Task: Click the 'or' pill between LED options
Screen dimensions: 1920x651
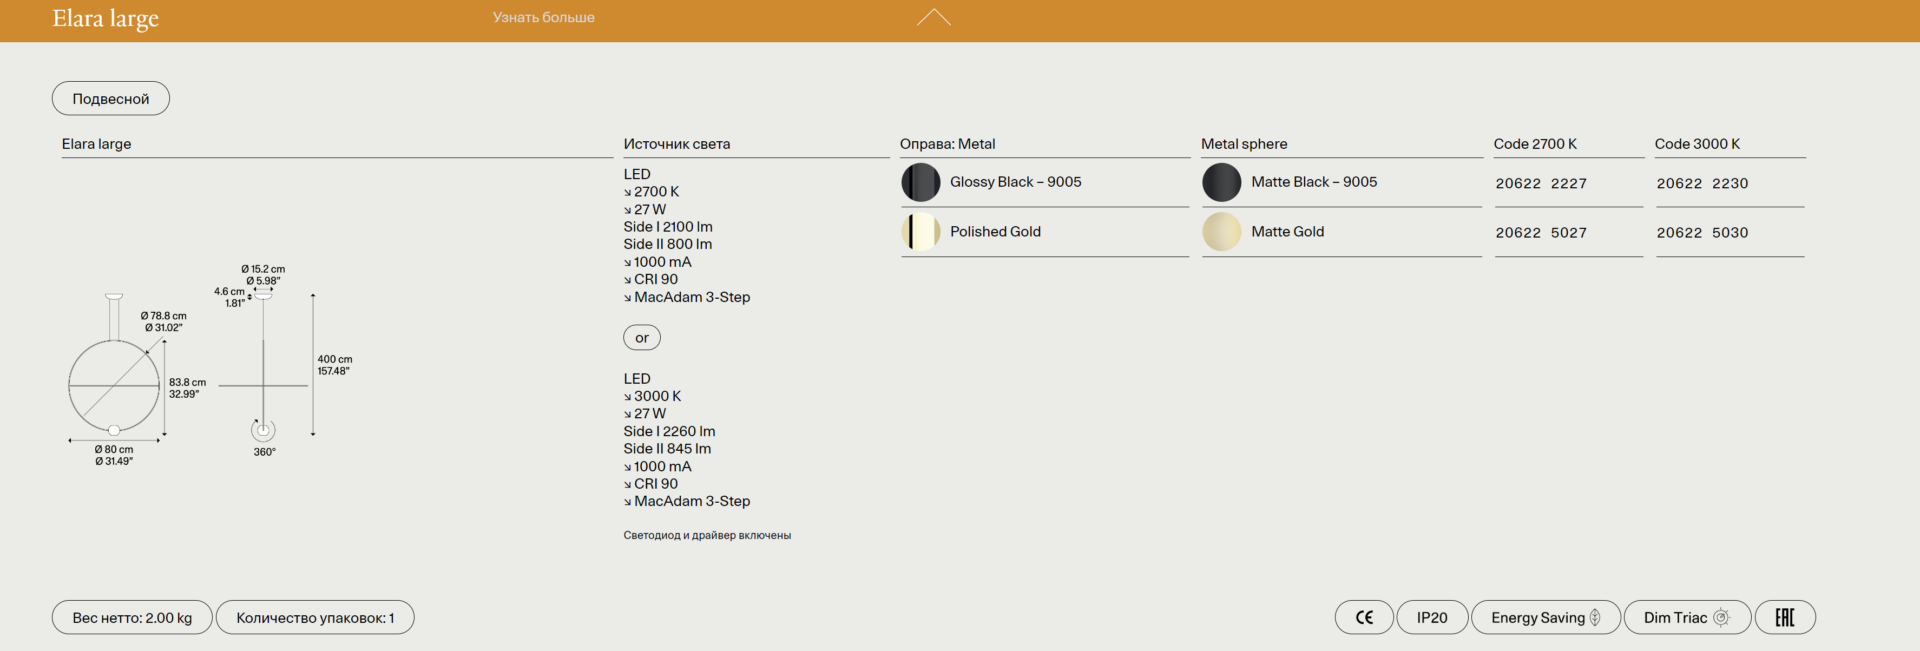Action: 642,338
